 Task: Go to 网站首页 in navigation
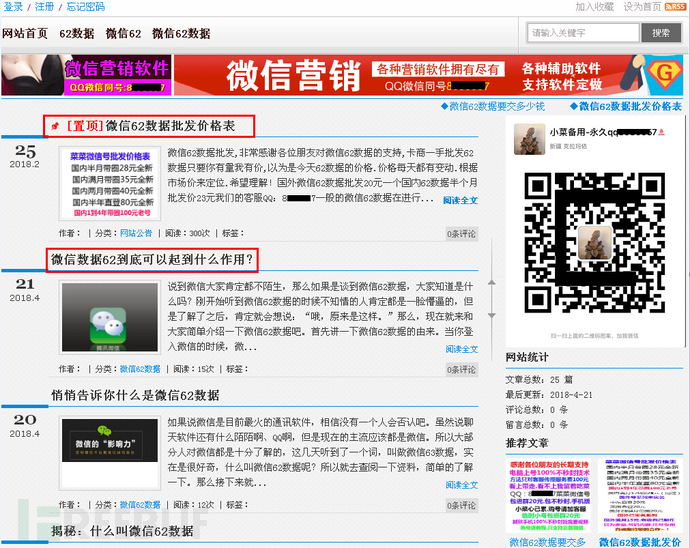click(x=25, y=33)
